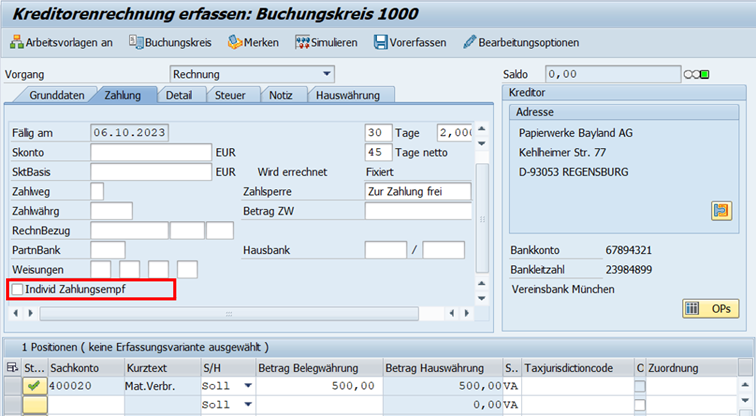Screen dimensions: 756x416
Task: Click the Vorerfassen save icon
Action: coord(381,43)
